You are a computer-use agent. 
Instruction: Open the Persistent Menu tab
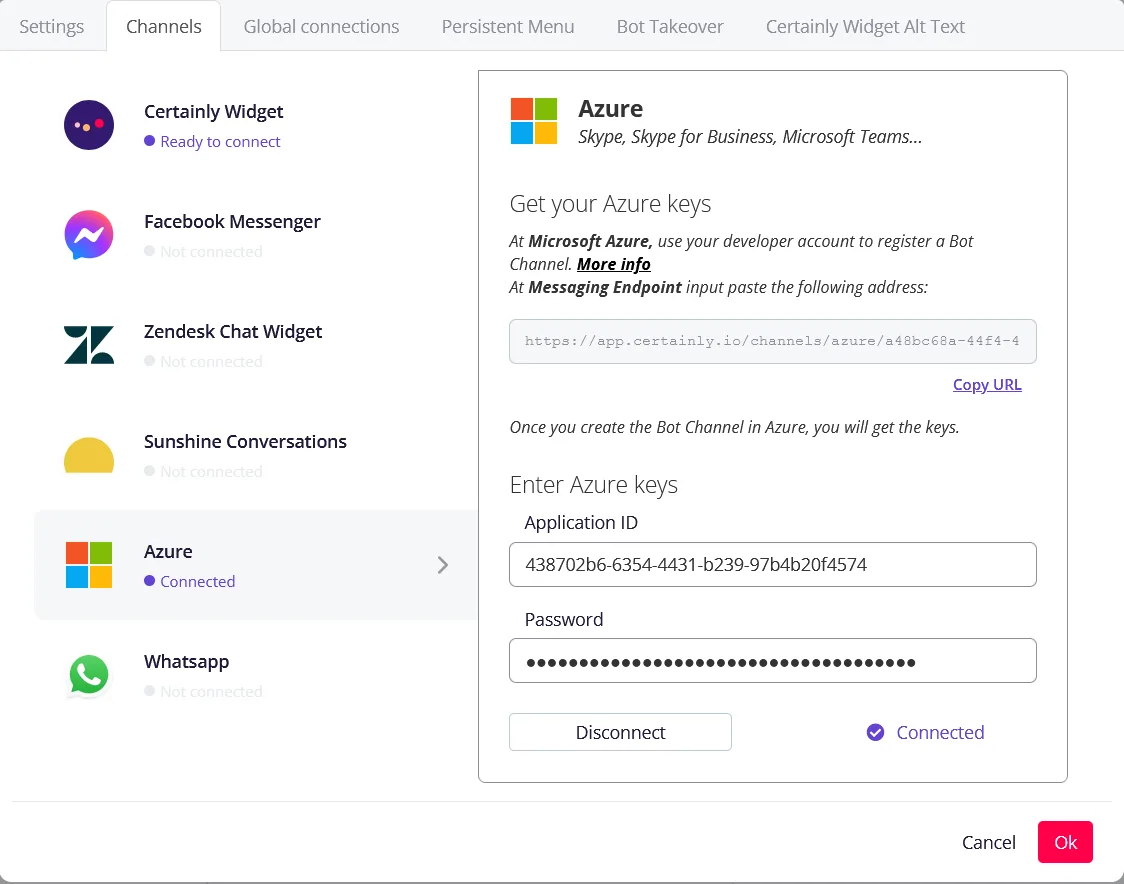click(x=508, y=27)
